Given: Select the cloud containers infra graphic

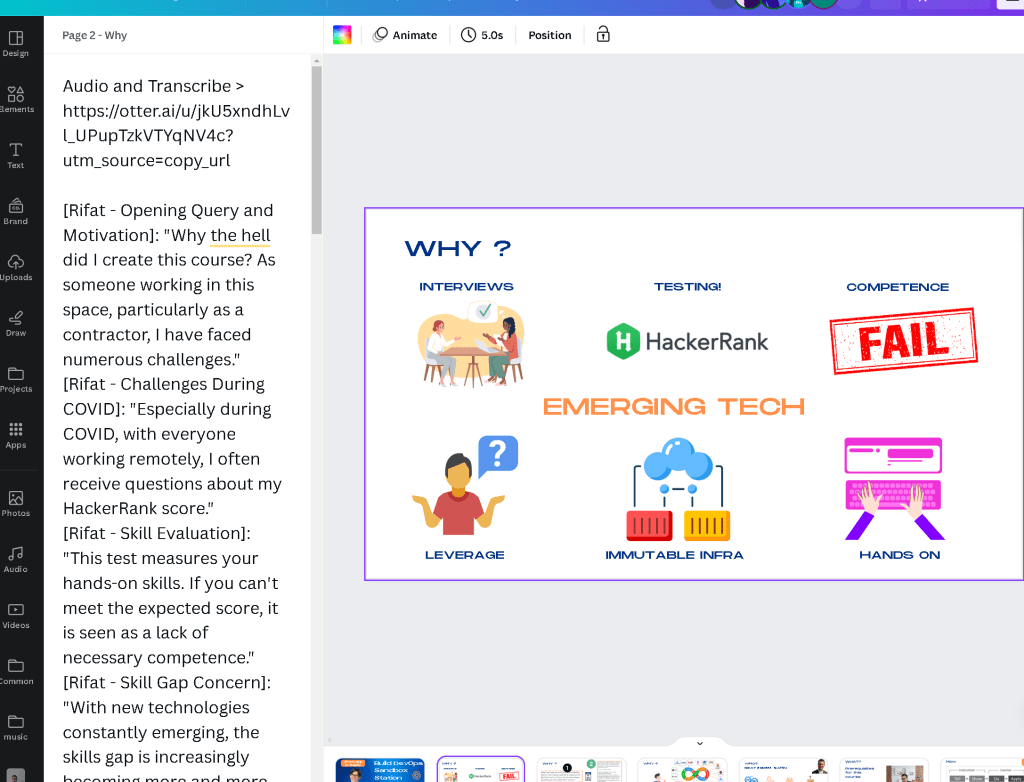Looking at the screenshot, I should click(x=678, y=489).
